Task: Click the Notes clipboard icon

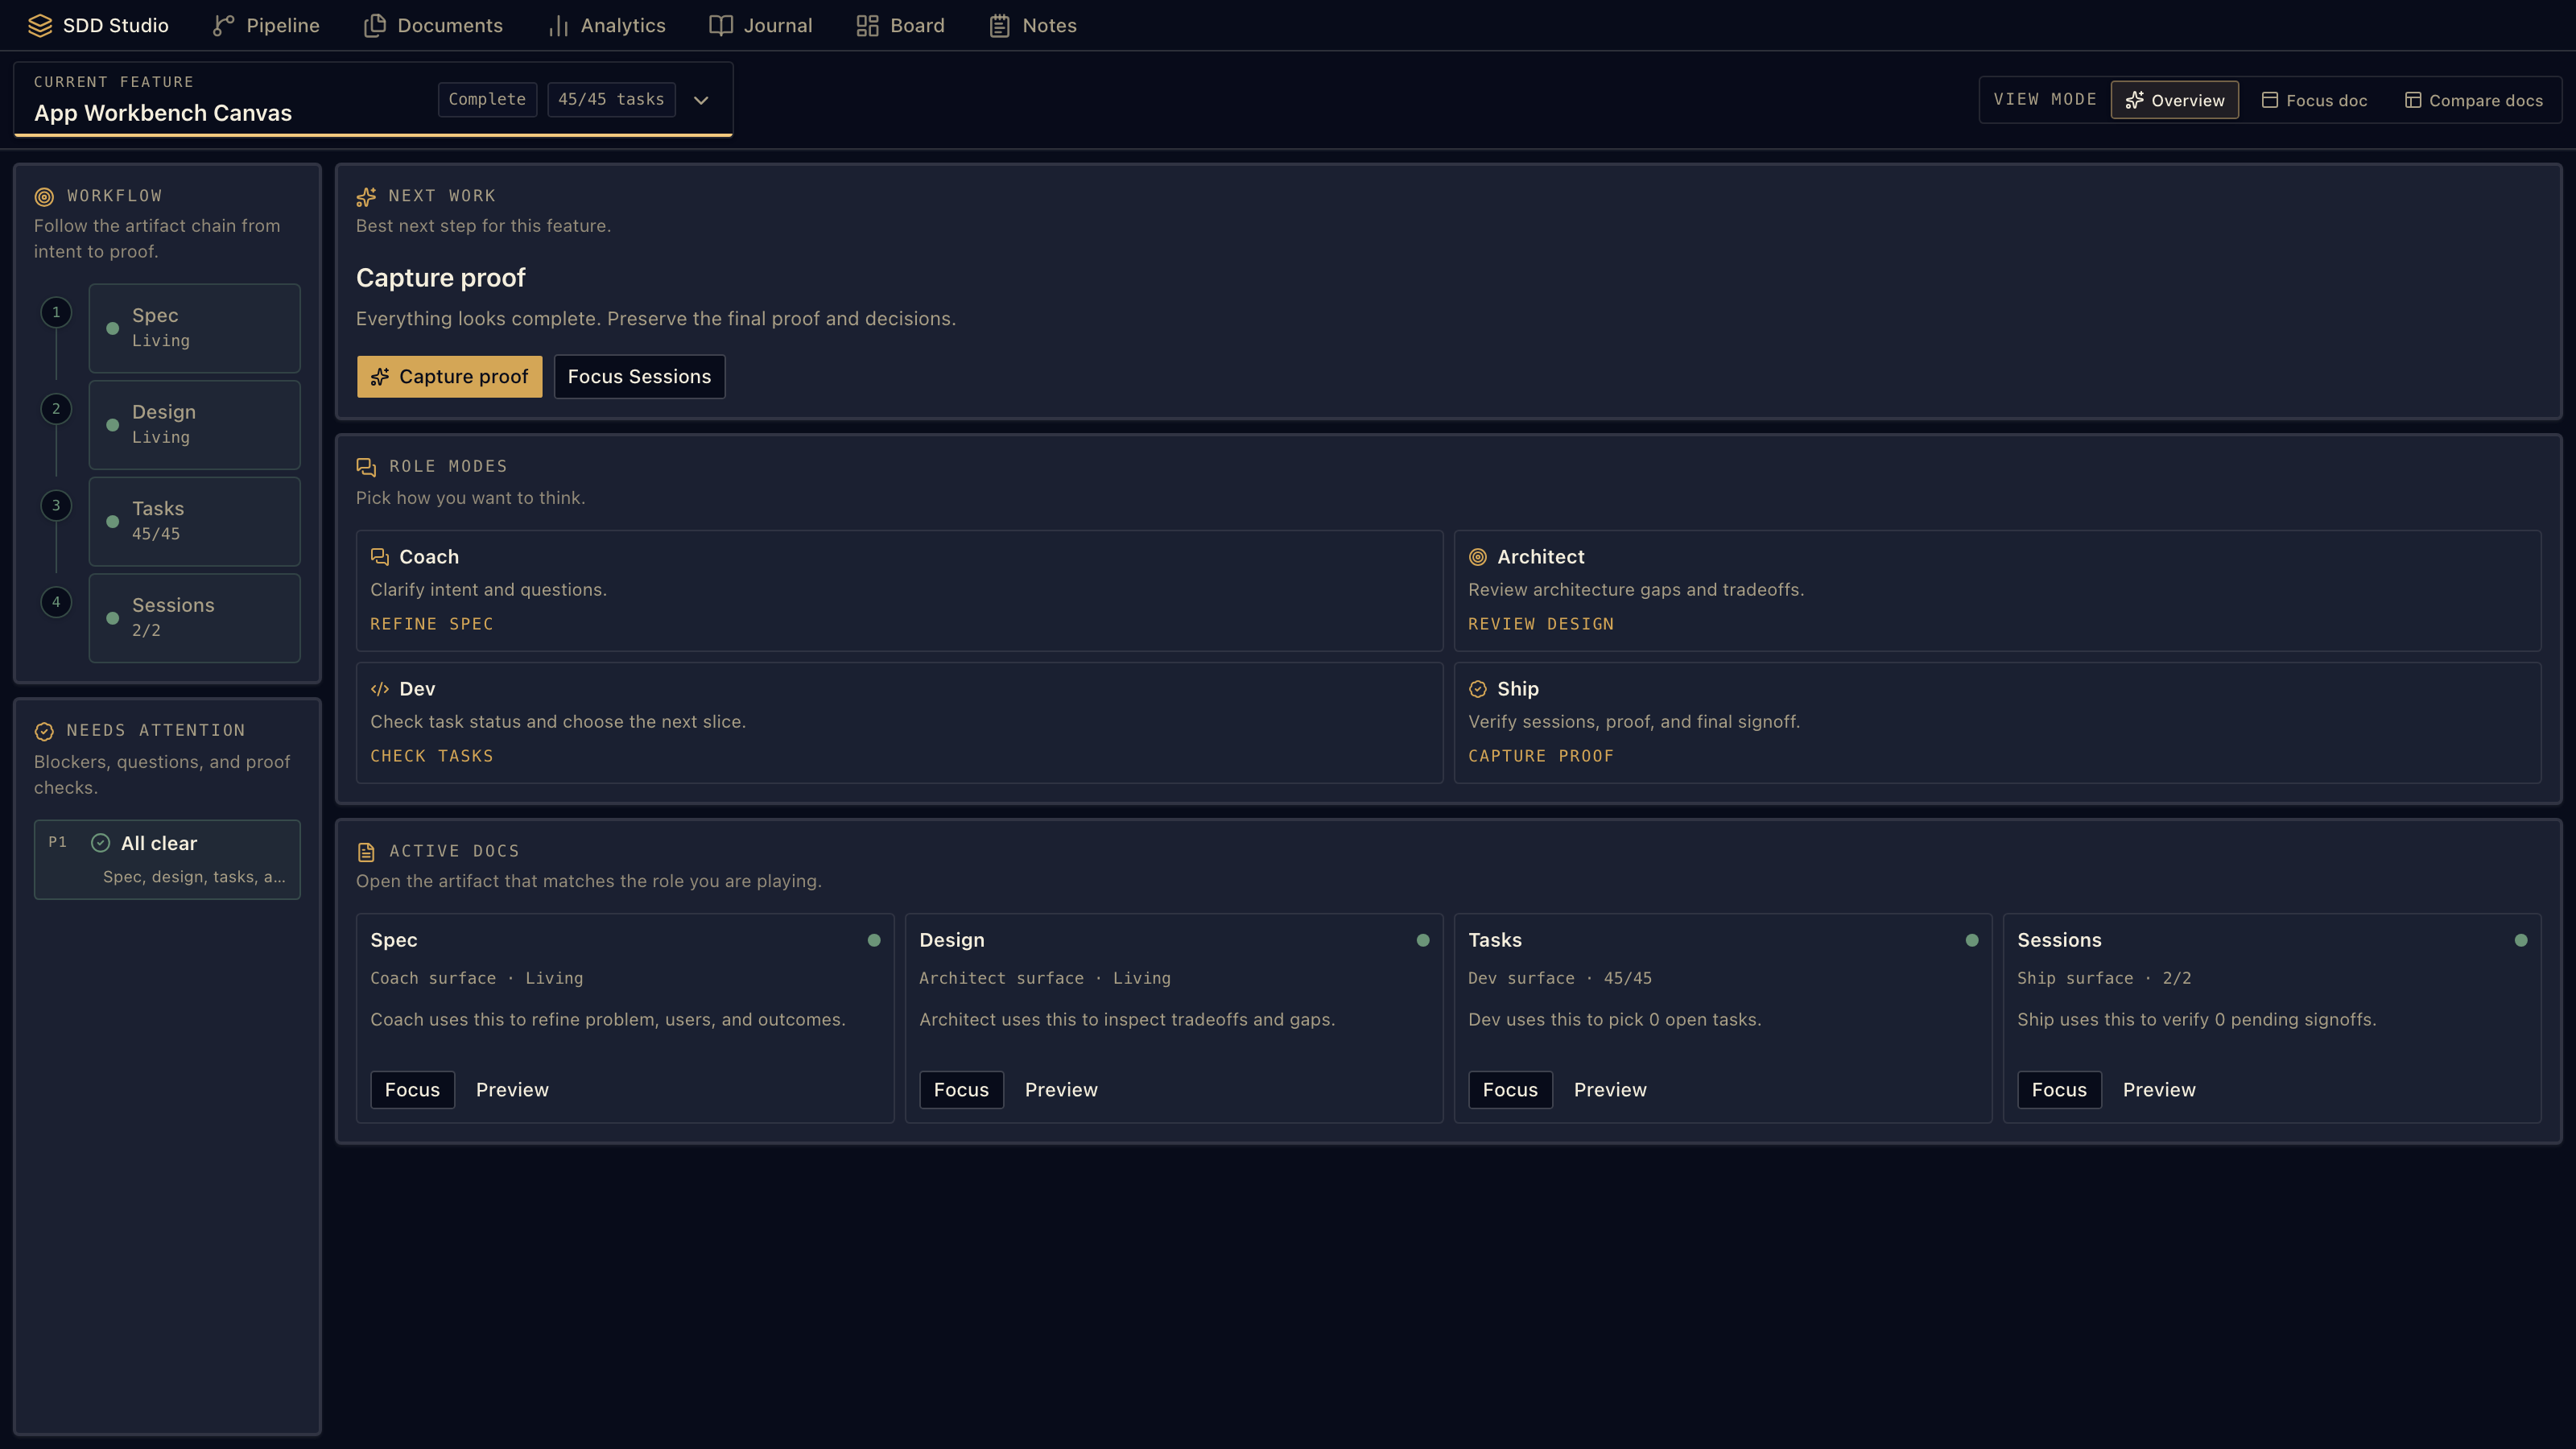Action: coord(999,26)
